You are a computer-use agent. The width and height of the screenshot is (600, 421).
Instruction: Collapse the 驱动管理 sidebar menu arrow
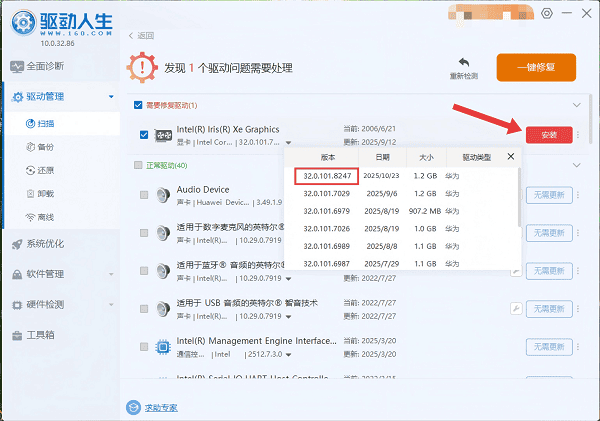tap(112, 97)
